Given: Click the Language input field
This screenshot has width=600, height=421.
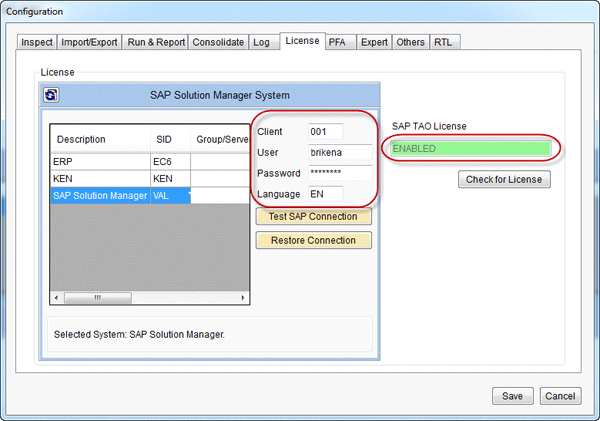Looking at the screenshot, I should coord(326,193).
